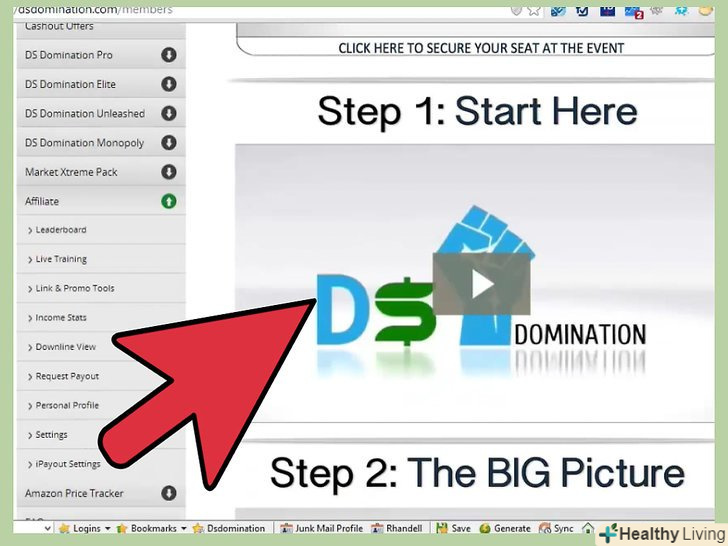Open Link & Promo Tools
This screenshot has width=728, height=546.
pos(75,288)
